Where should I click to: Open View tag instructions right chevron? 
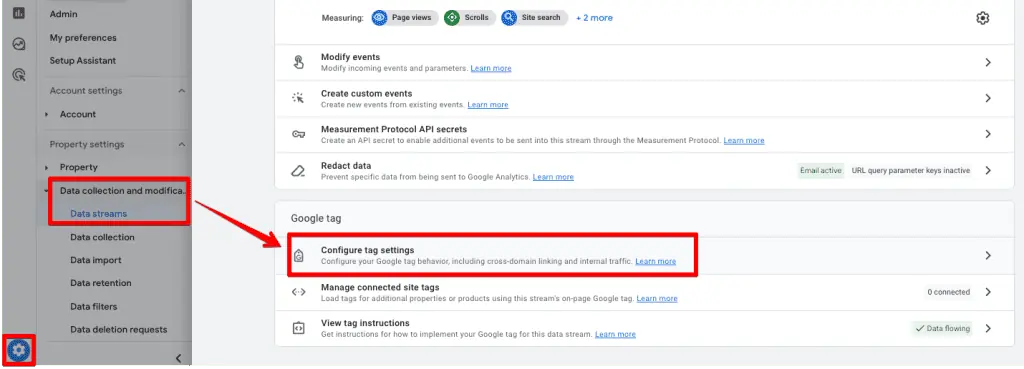coord(988,328)
